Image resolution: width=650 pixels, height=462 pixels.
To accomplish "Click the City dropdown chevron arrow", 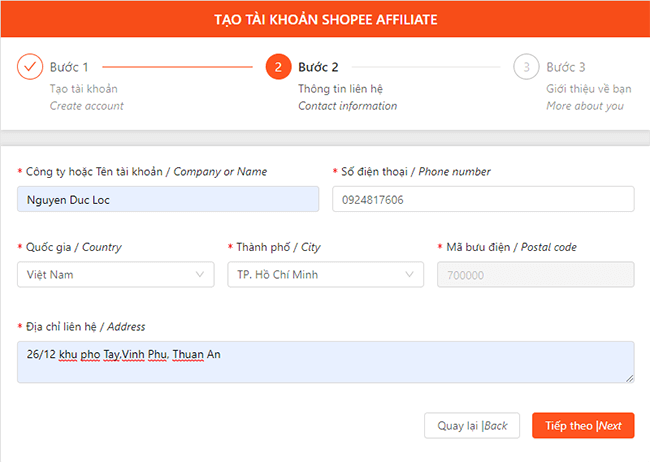I will click(408, 274).
